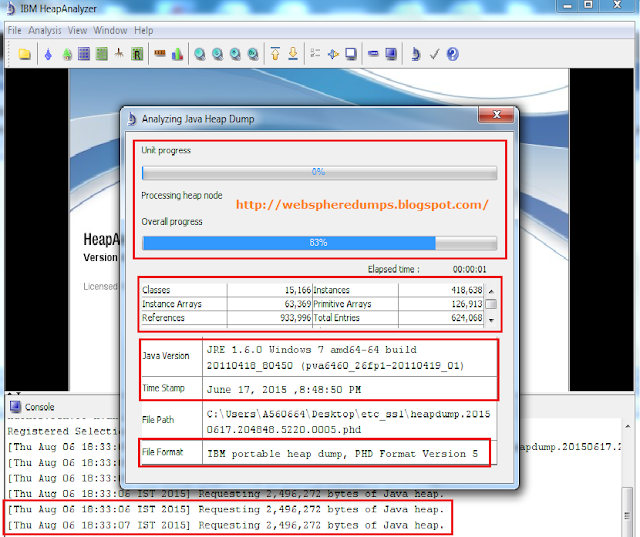The image size is (640, 537).
Task: Click the second magnifier search icon
Action: tap(218, 54)
